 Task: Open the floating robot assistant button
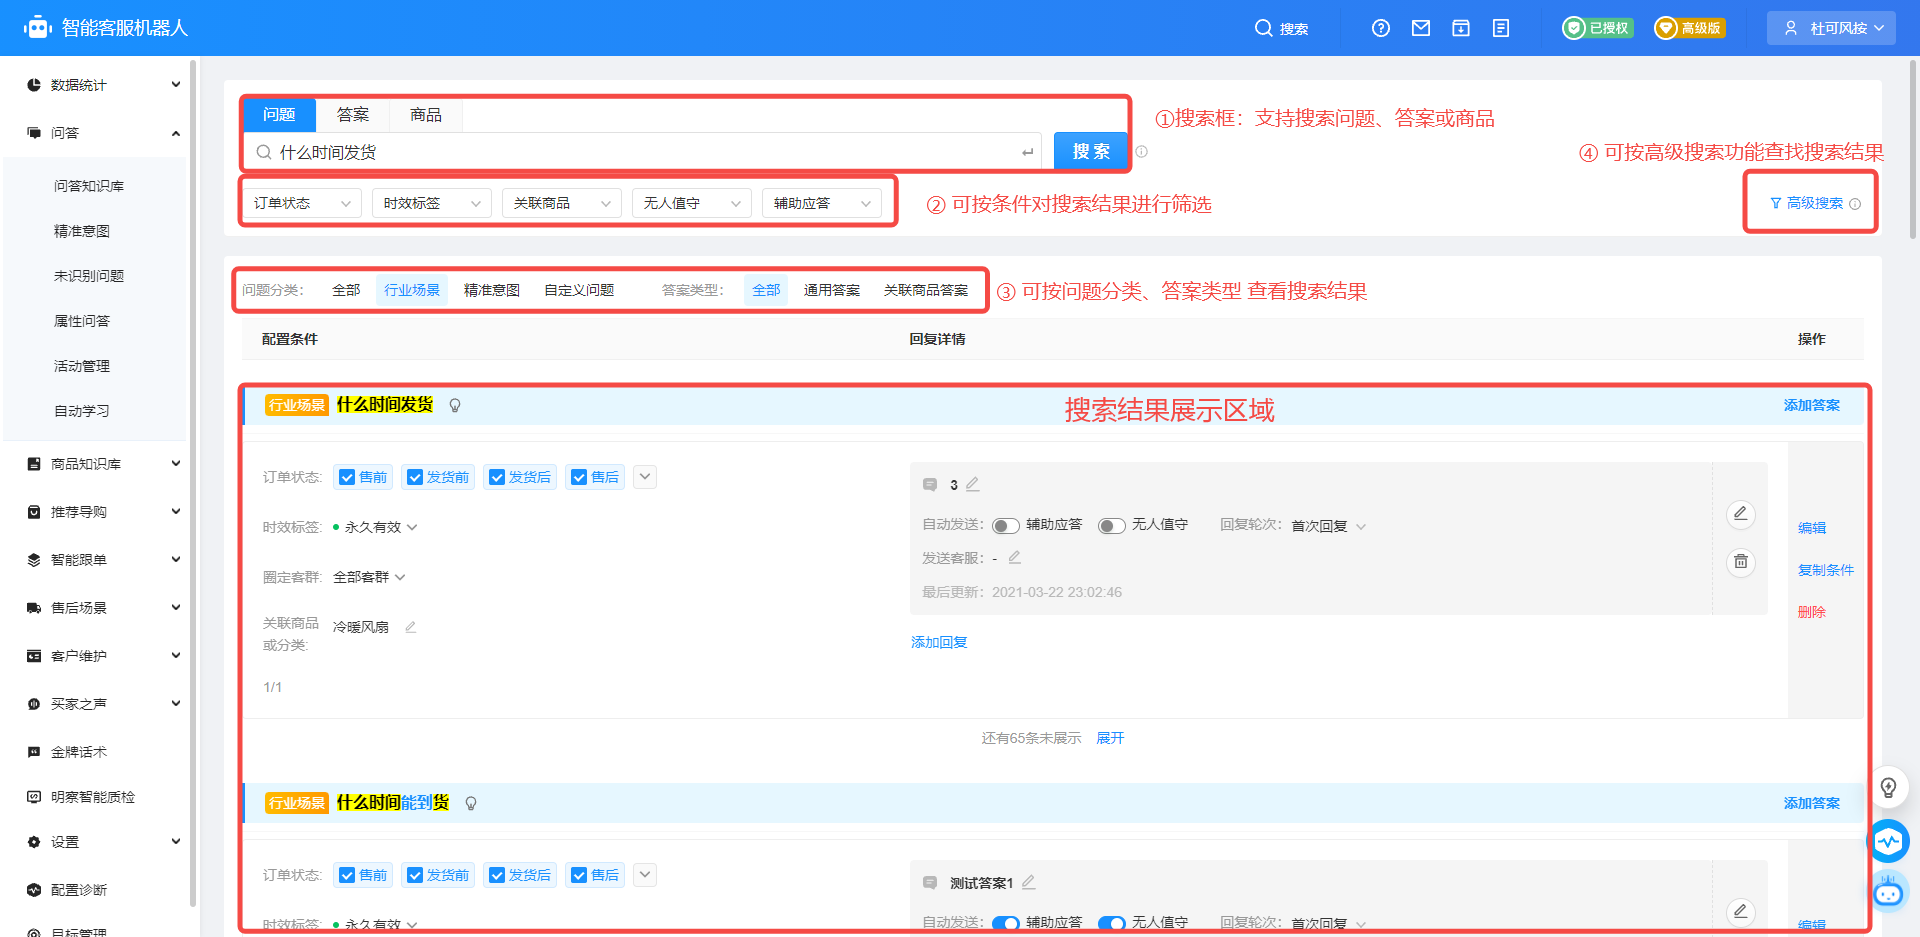[x=1888, y=891]
